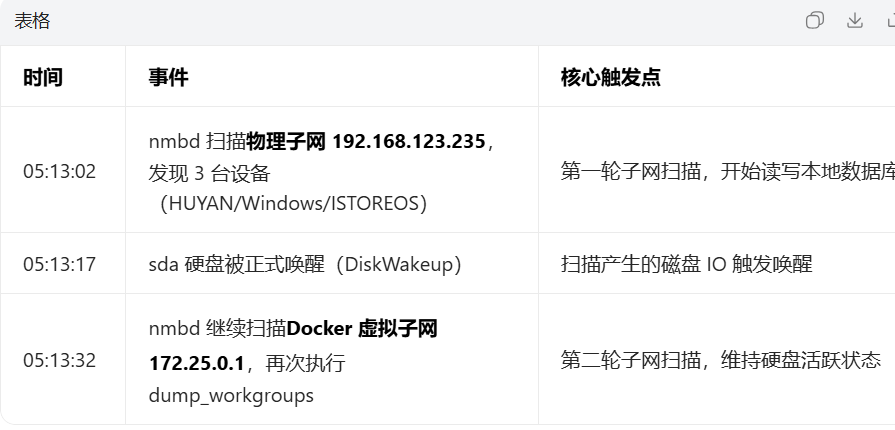Click the bold 192.168.123.235 subnet text
Viewport: 895px width, 430px height.
click(x=410, y=141)
